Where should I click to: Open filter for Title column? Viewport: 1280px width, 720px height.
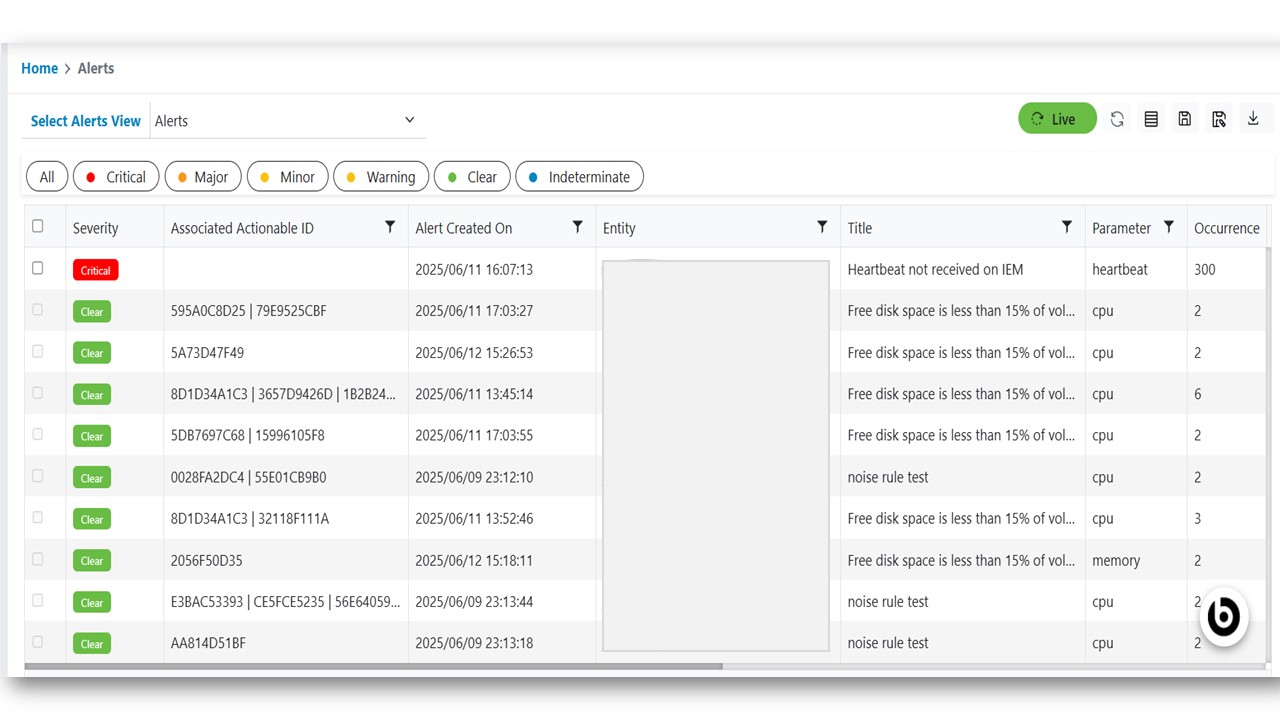[x=1067, y=227]
